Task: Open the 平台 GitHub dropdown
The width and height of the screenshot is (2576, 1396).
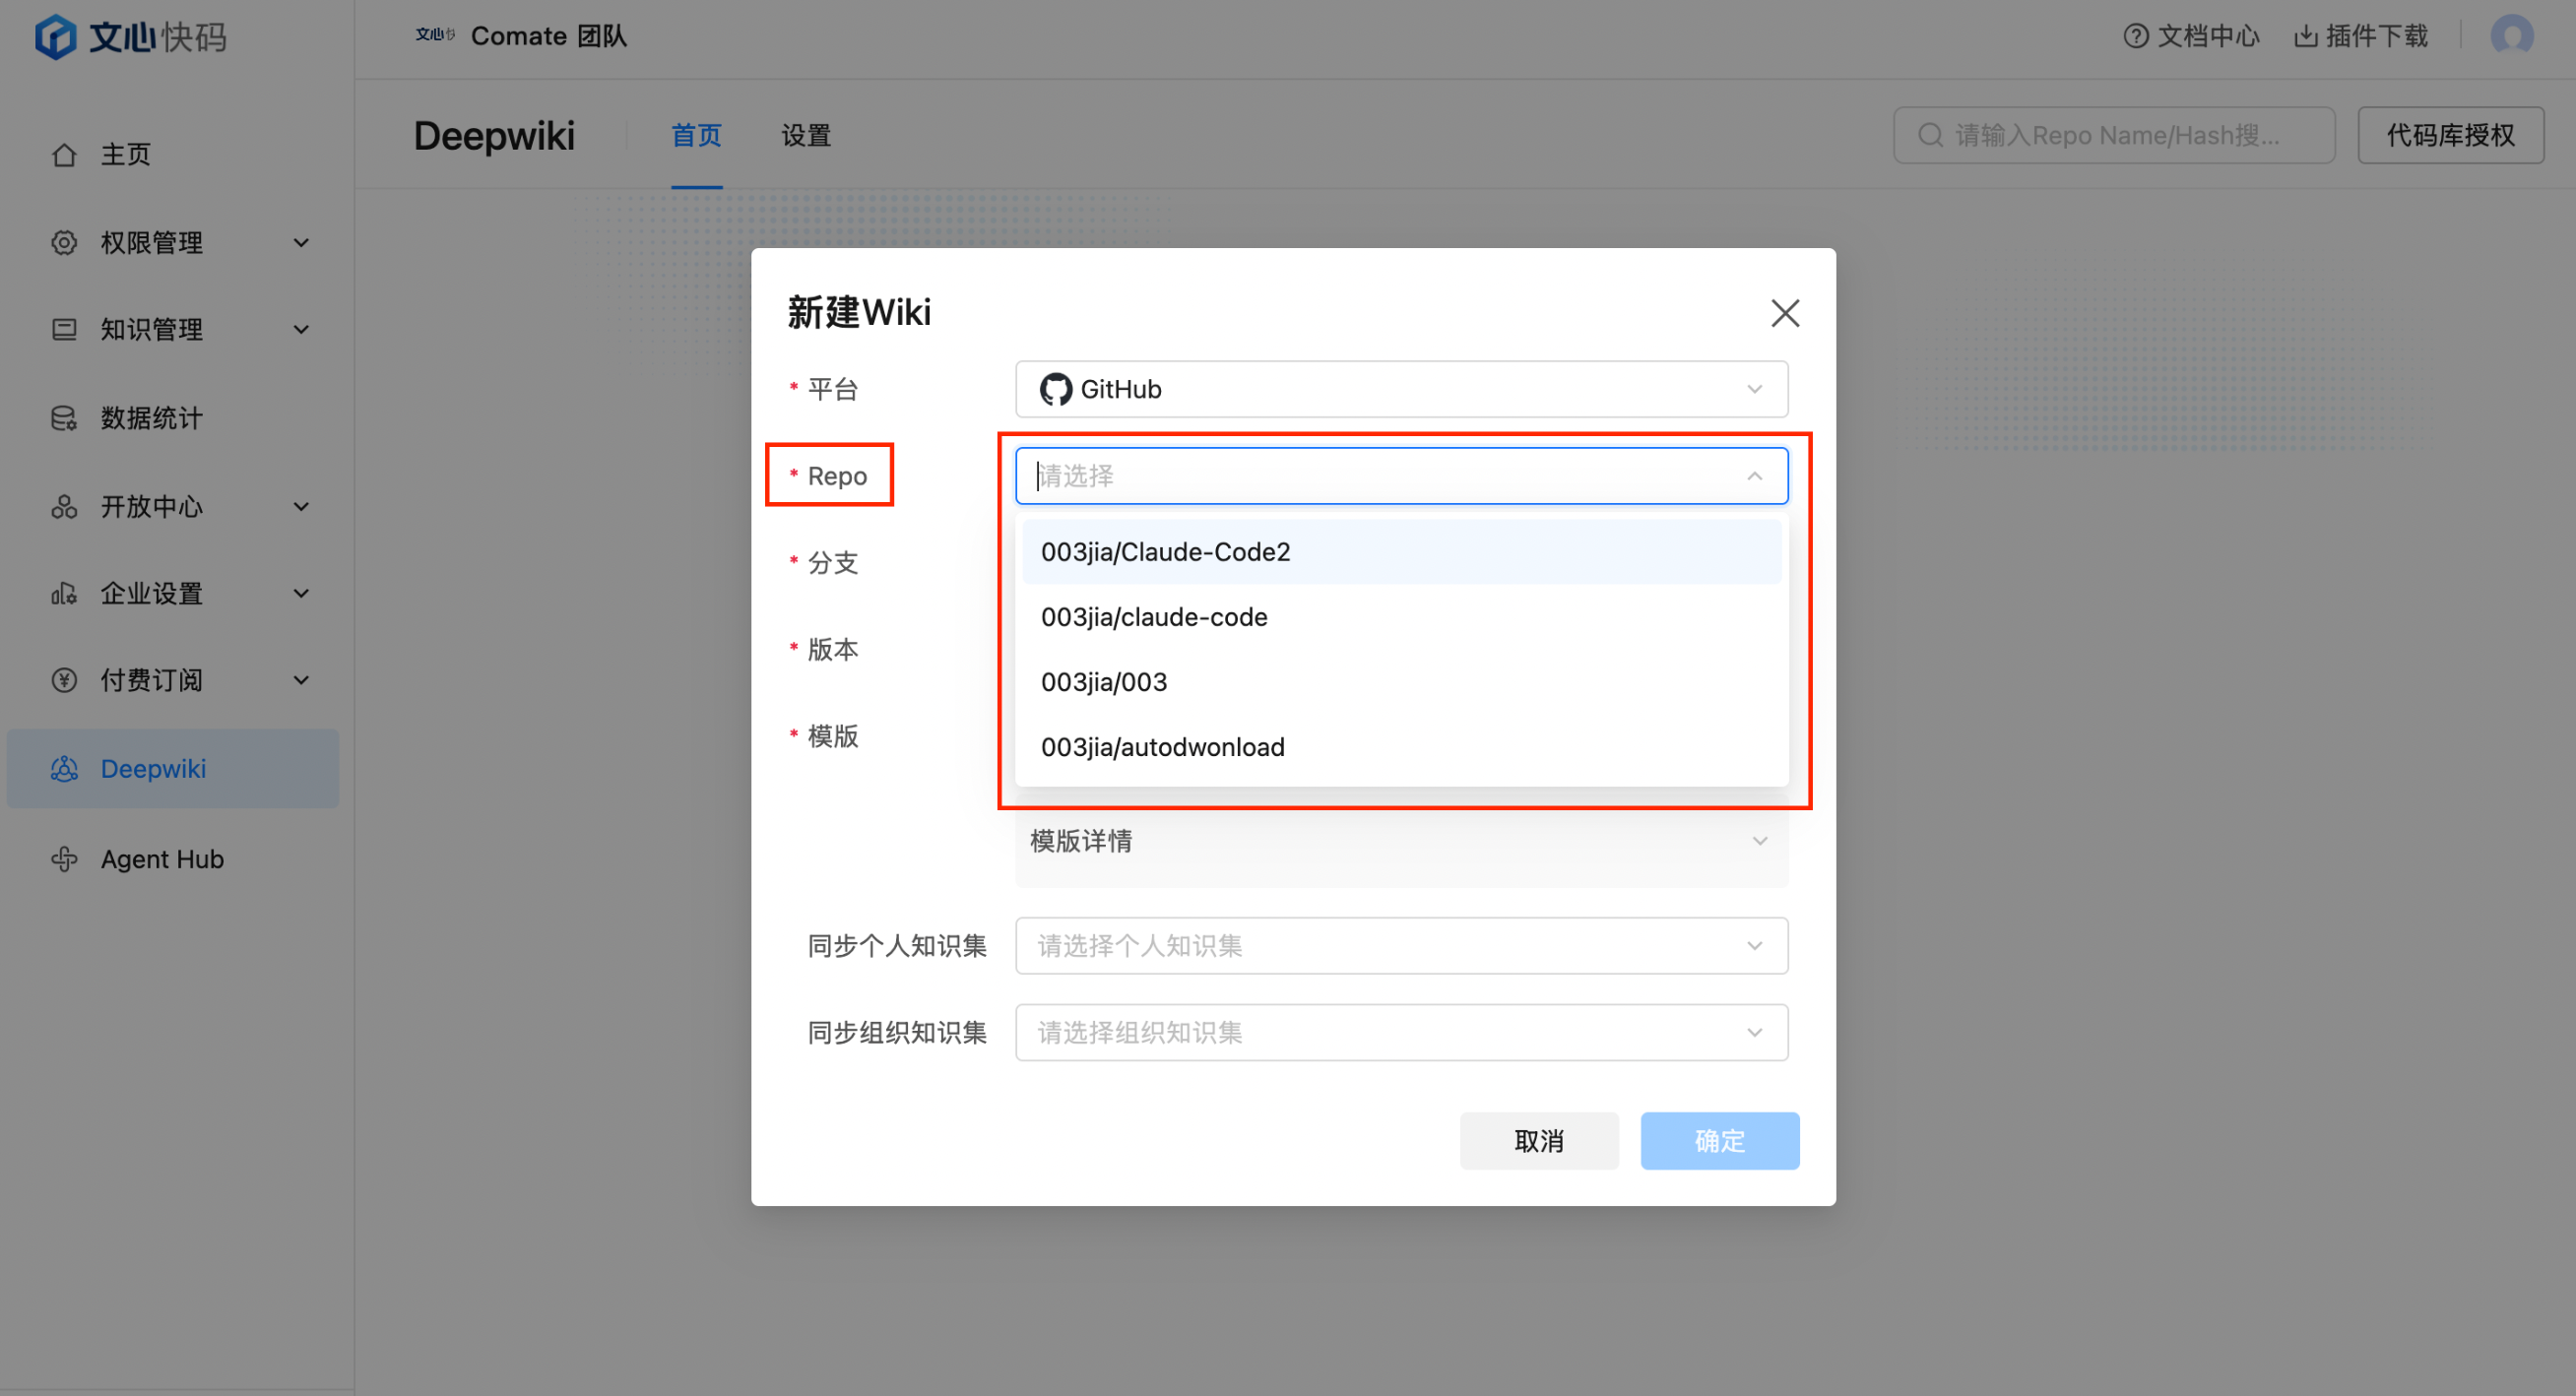Action: (1401, 389)
